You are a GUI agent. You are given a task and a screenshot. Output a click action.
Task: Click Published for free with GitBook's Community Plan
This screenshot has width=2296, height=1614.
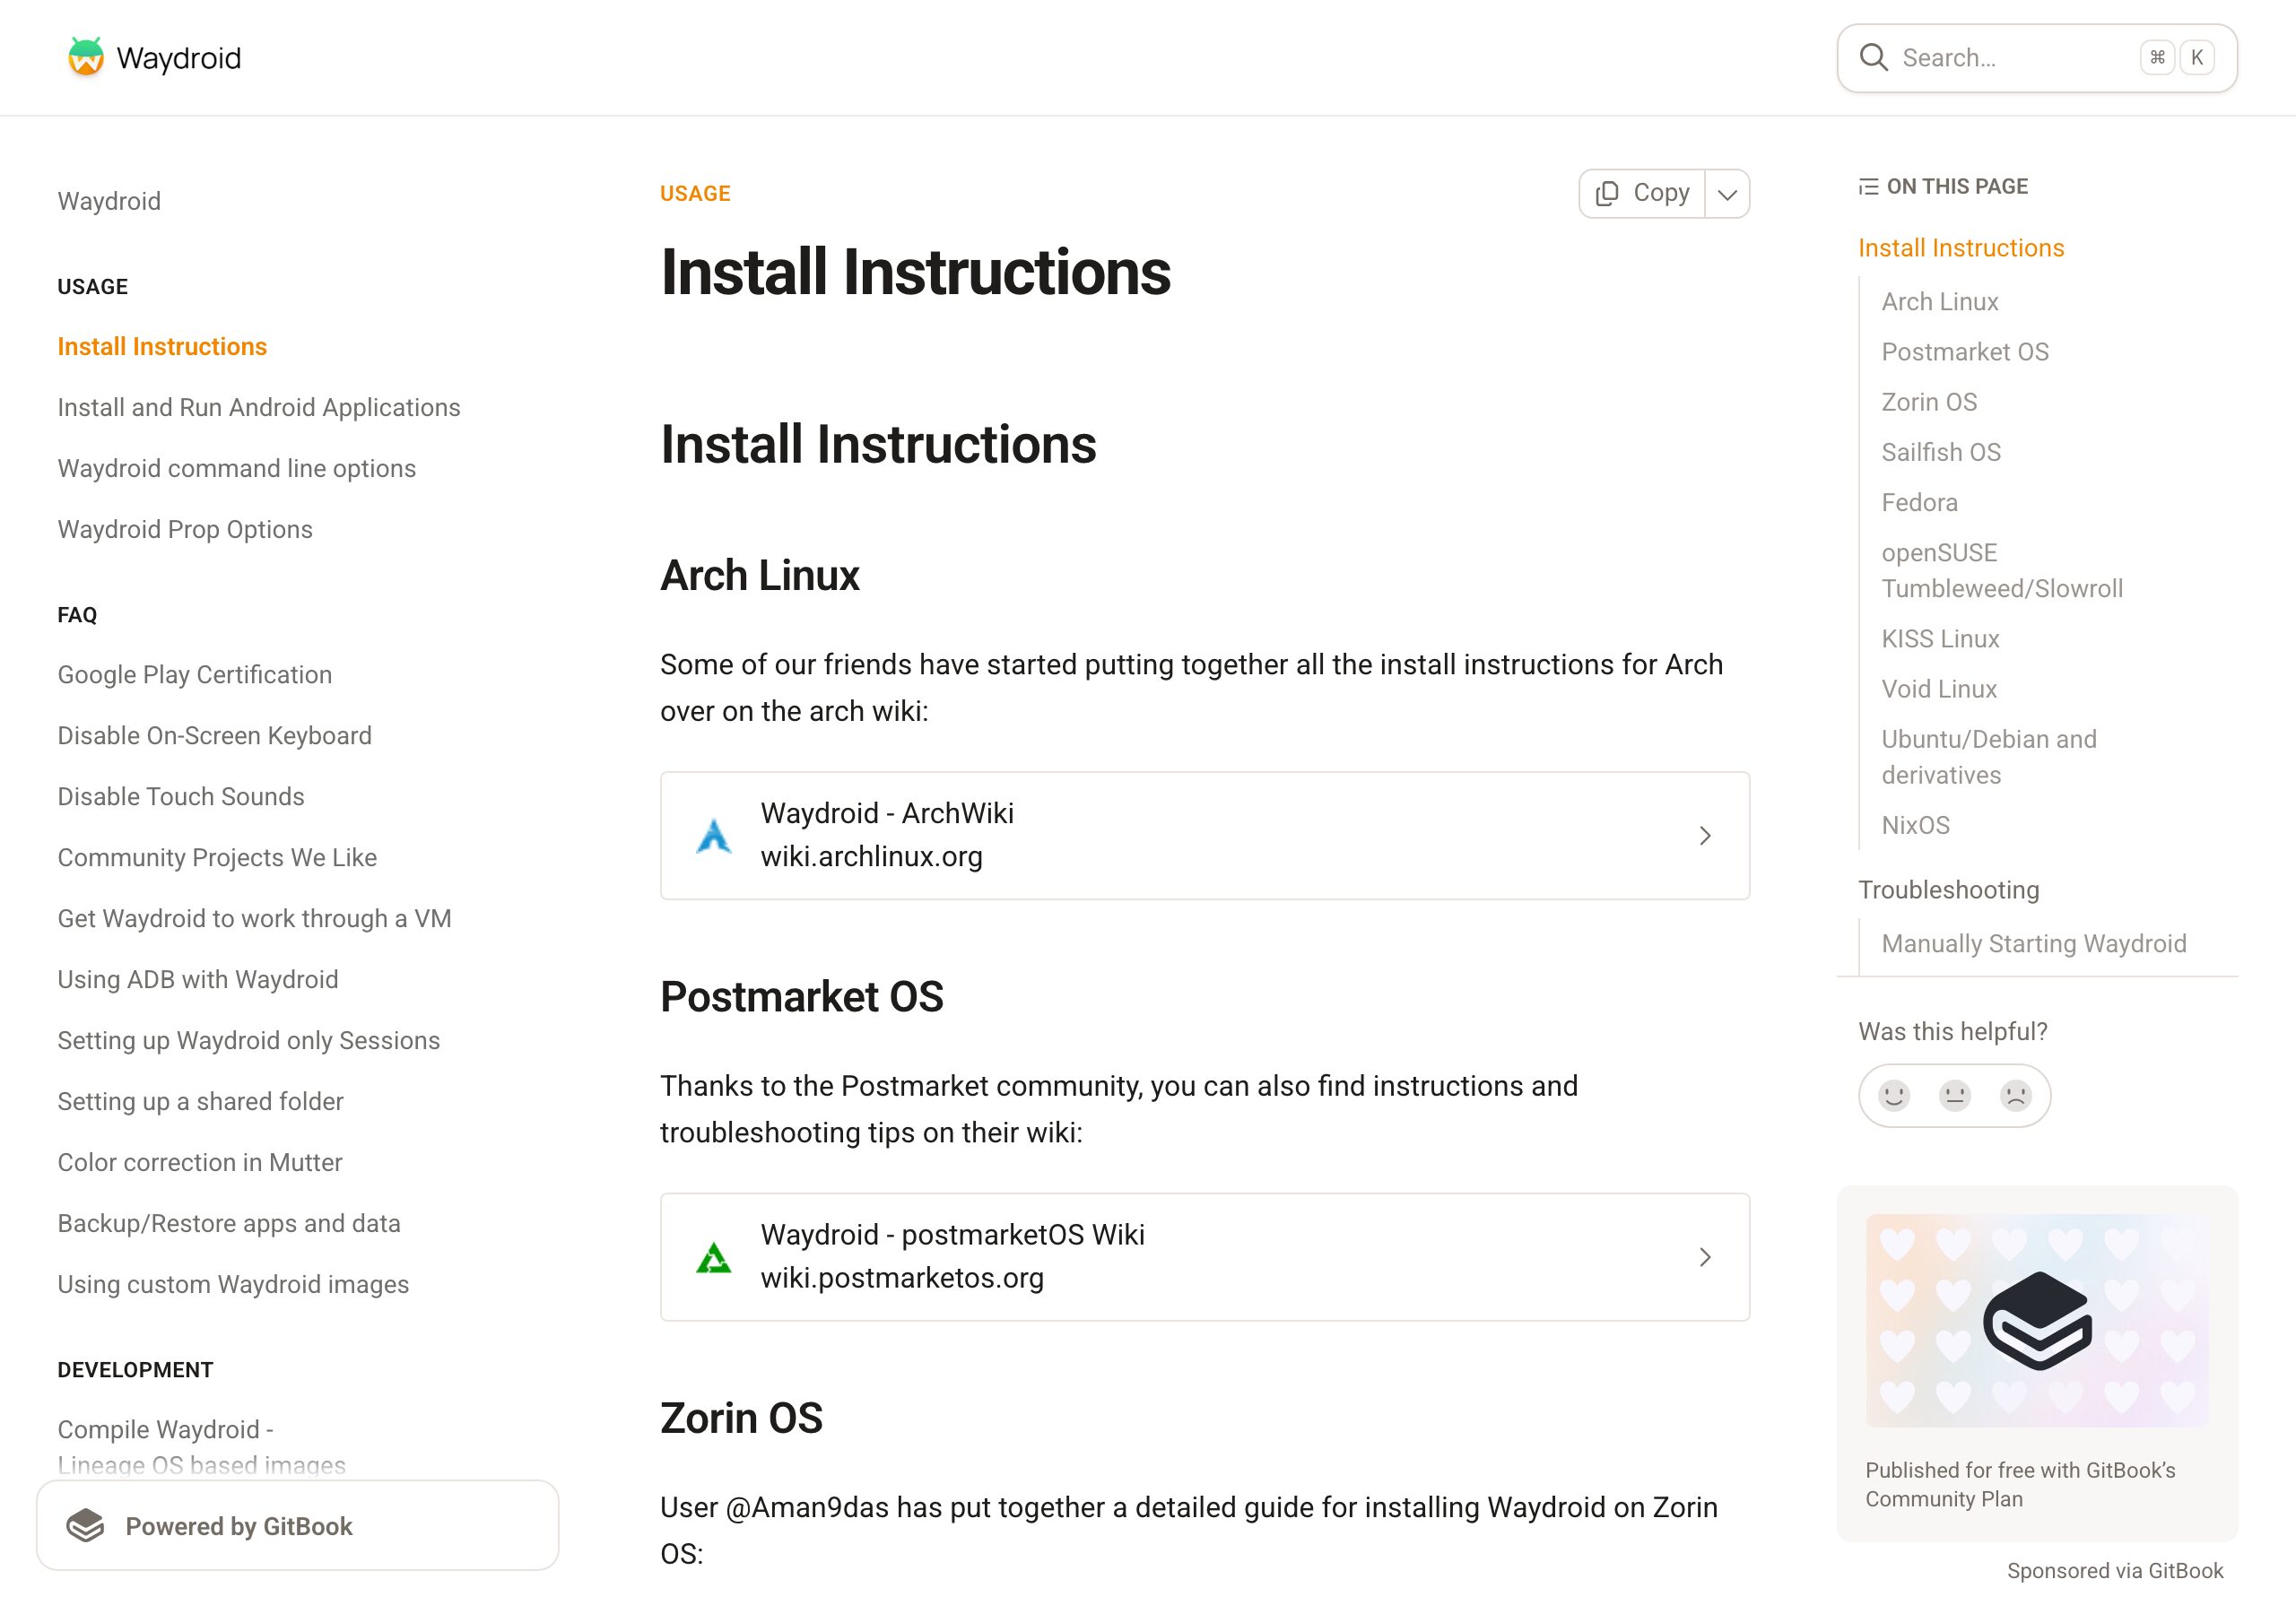[2020, 1484]
